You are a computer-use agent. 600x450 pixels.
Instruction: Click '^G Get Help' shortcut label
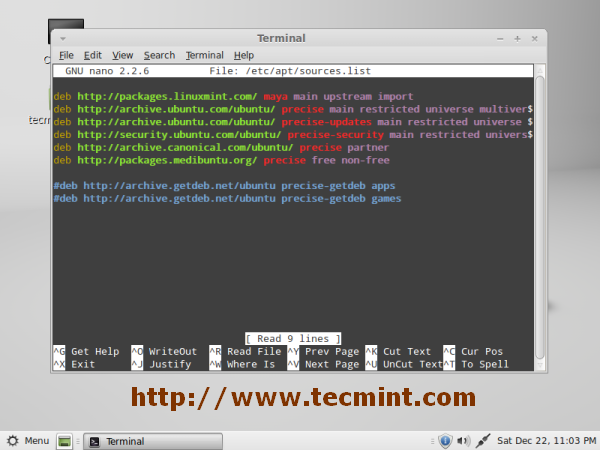coord(86,352)
